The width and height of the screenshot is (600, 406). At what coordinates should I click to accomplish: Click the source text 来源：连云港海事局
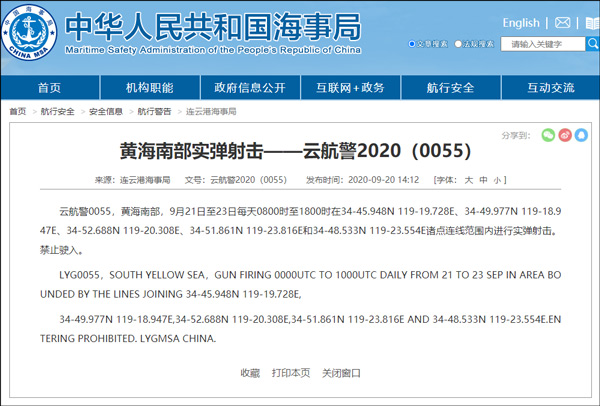(x=132, y=180)
